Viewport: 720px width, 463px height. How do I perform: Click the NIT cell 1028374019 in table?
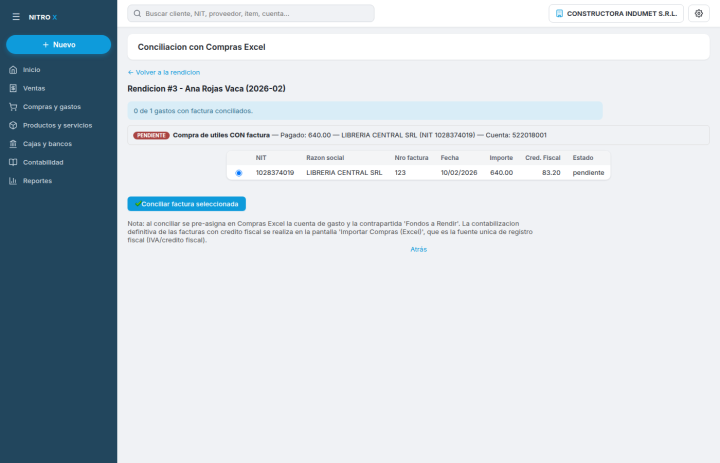(x=275, y=173)
